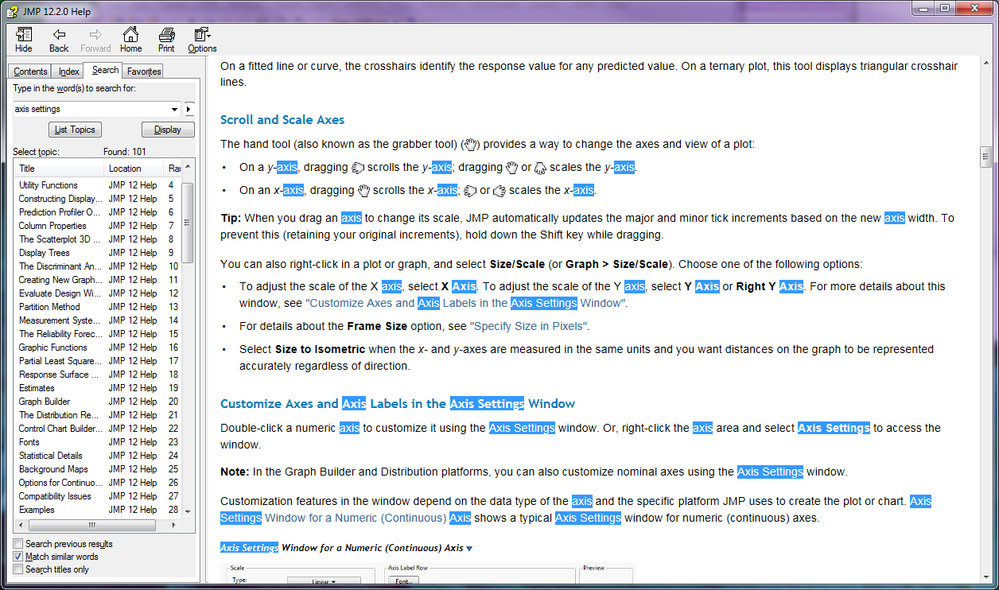Click the JMP Help title bar icon
Viewport: 999px width, 590px height.
point(13,11)
